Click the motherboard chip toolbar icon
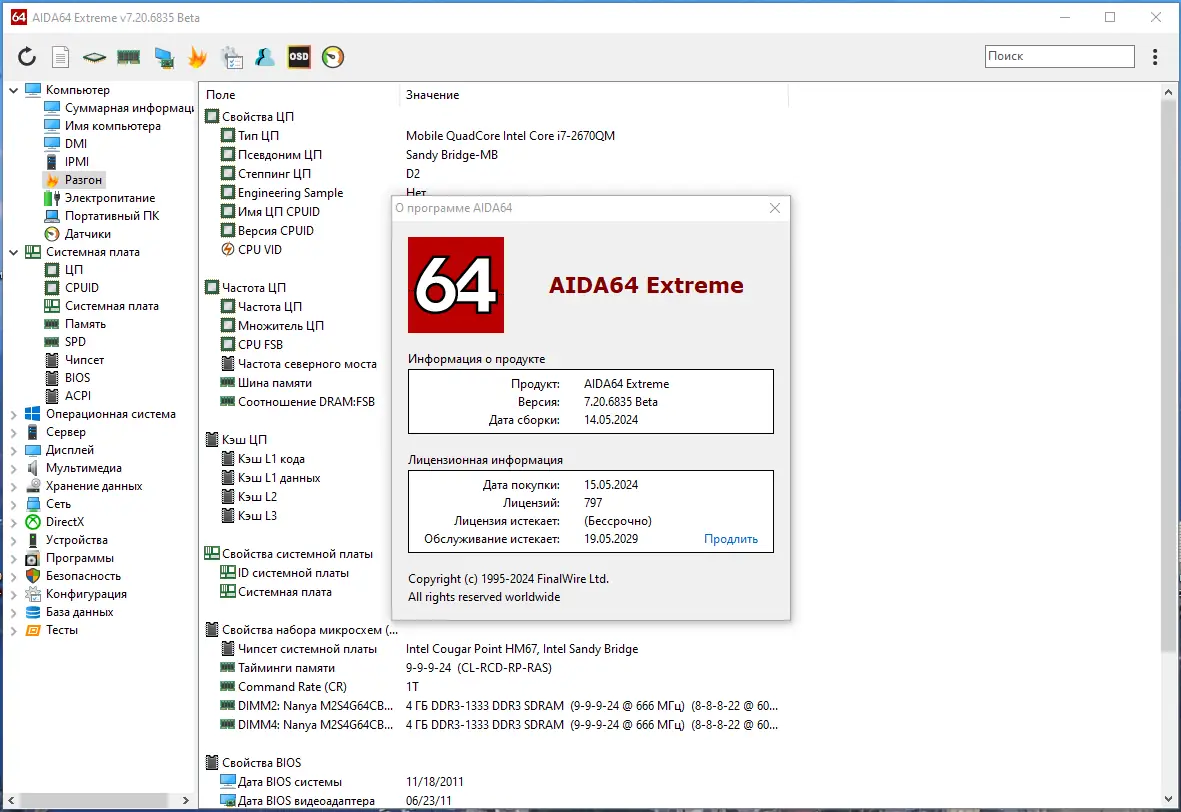This screenshot has width=1181, height=812. tap(94, 56)
